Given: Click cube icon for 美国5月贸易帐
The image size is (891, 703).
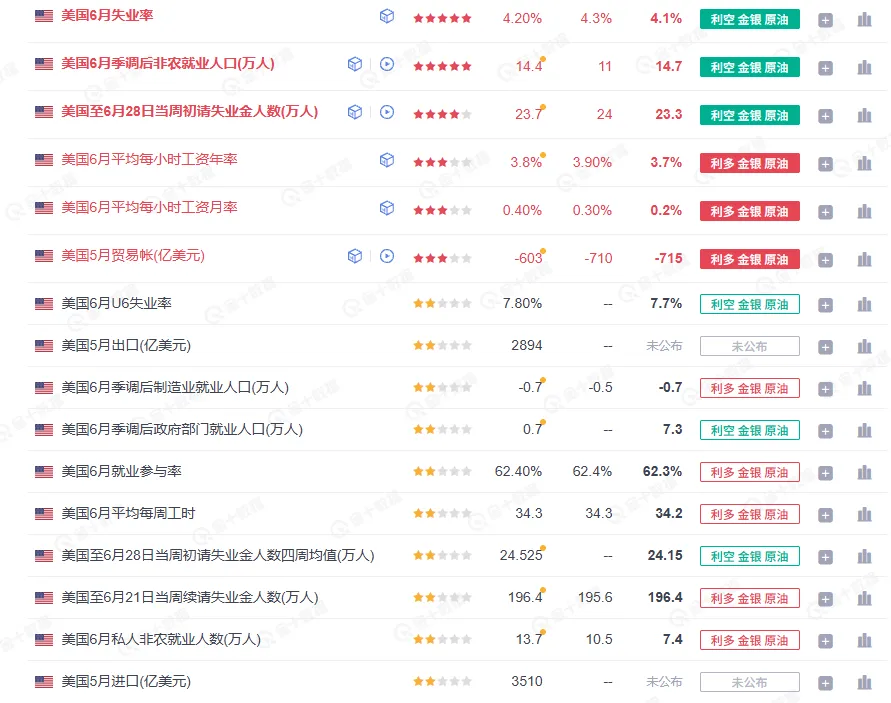Looking at the screenshot, I should (x=355, y=256).
